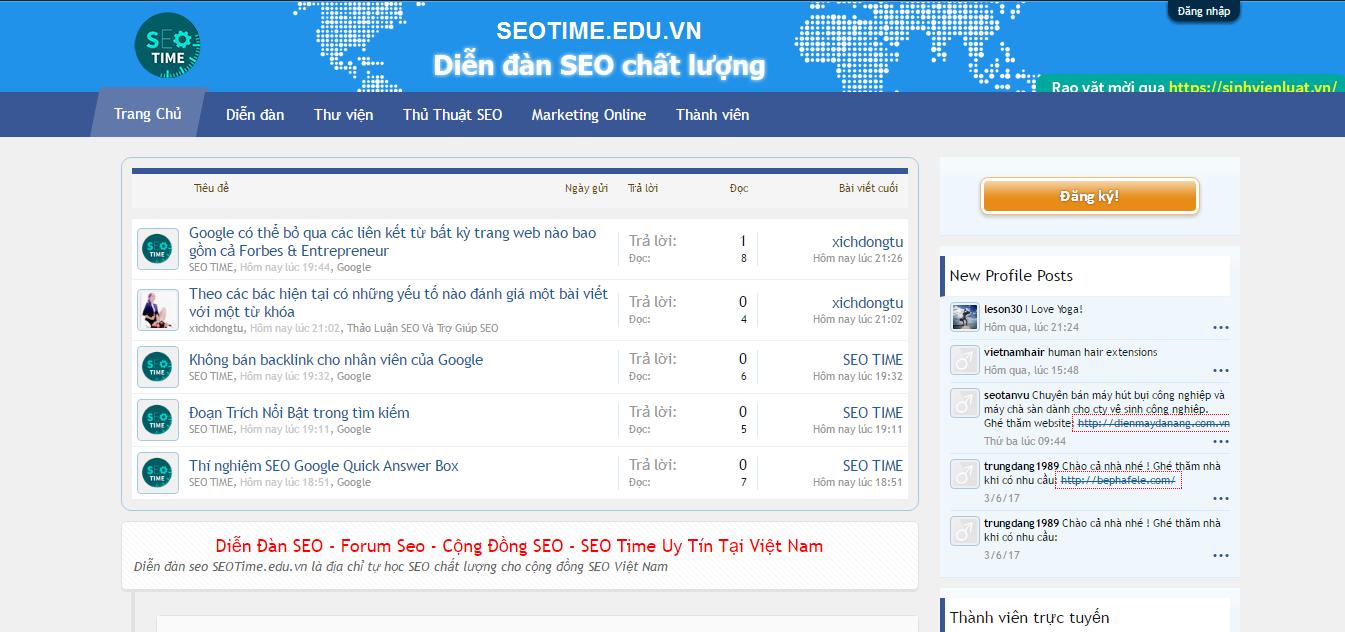Image resolution: width=1345 pixels, height=632 pixels.
Task: Click avatar beside Đoạn Trích Nổi Bật thread
Action: click(158, 420)
